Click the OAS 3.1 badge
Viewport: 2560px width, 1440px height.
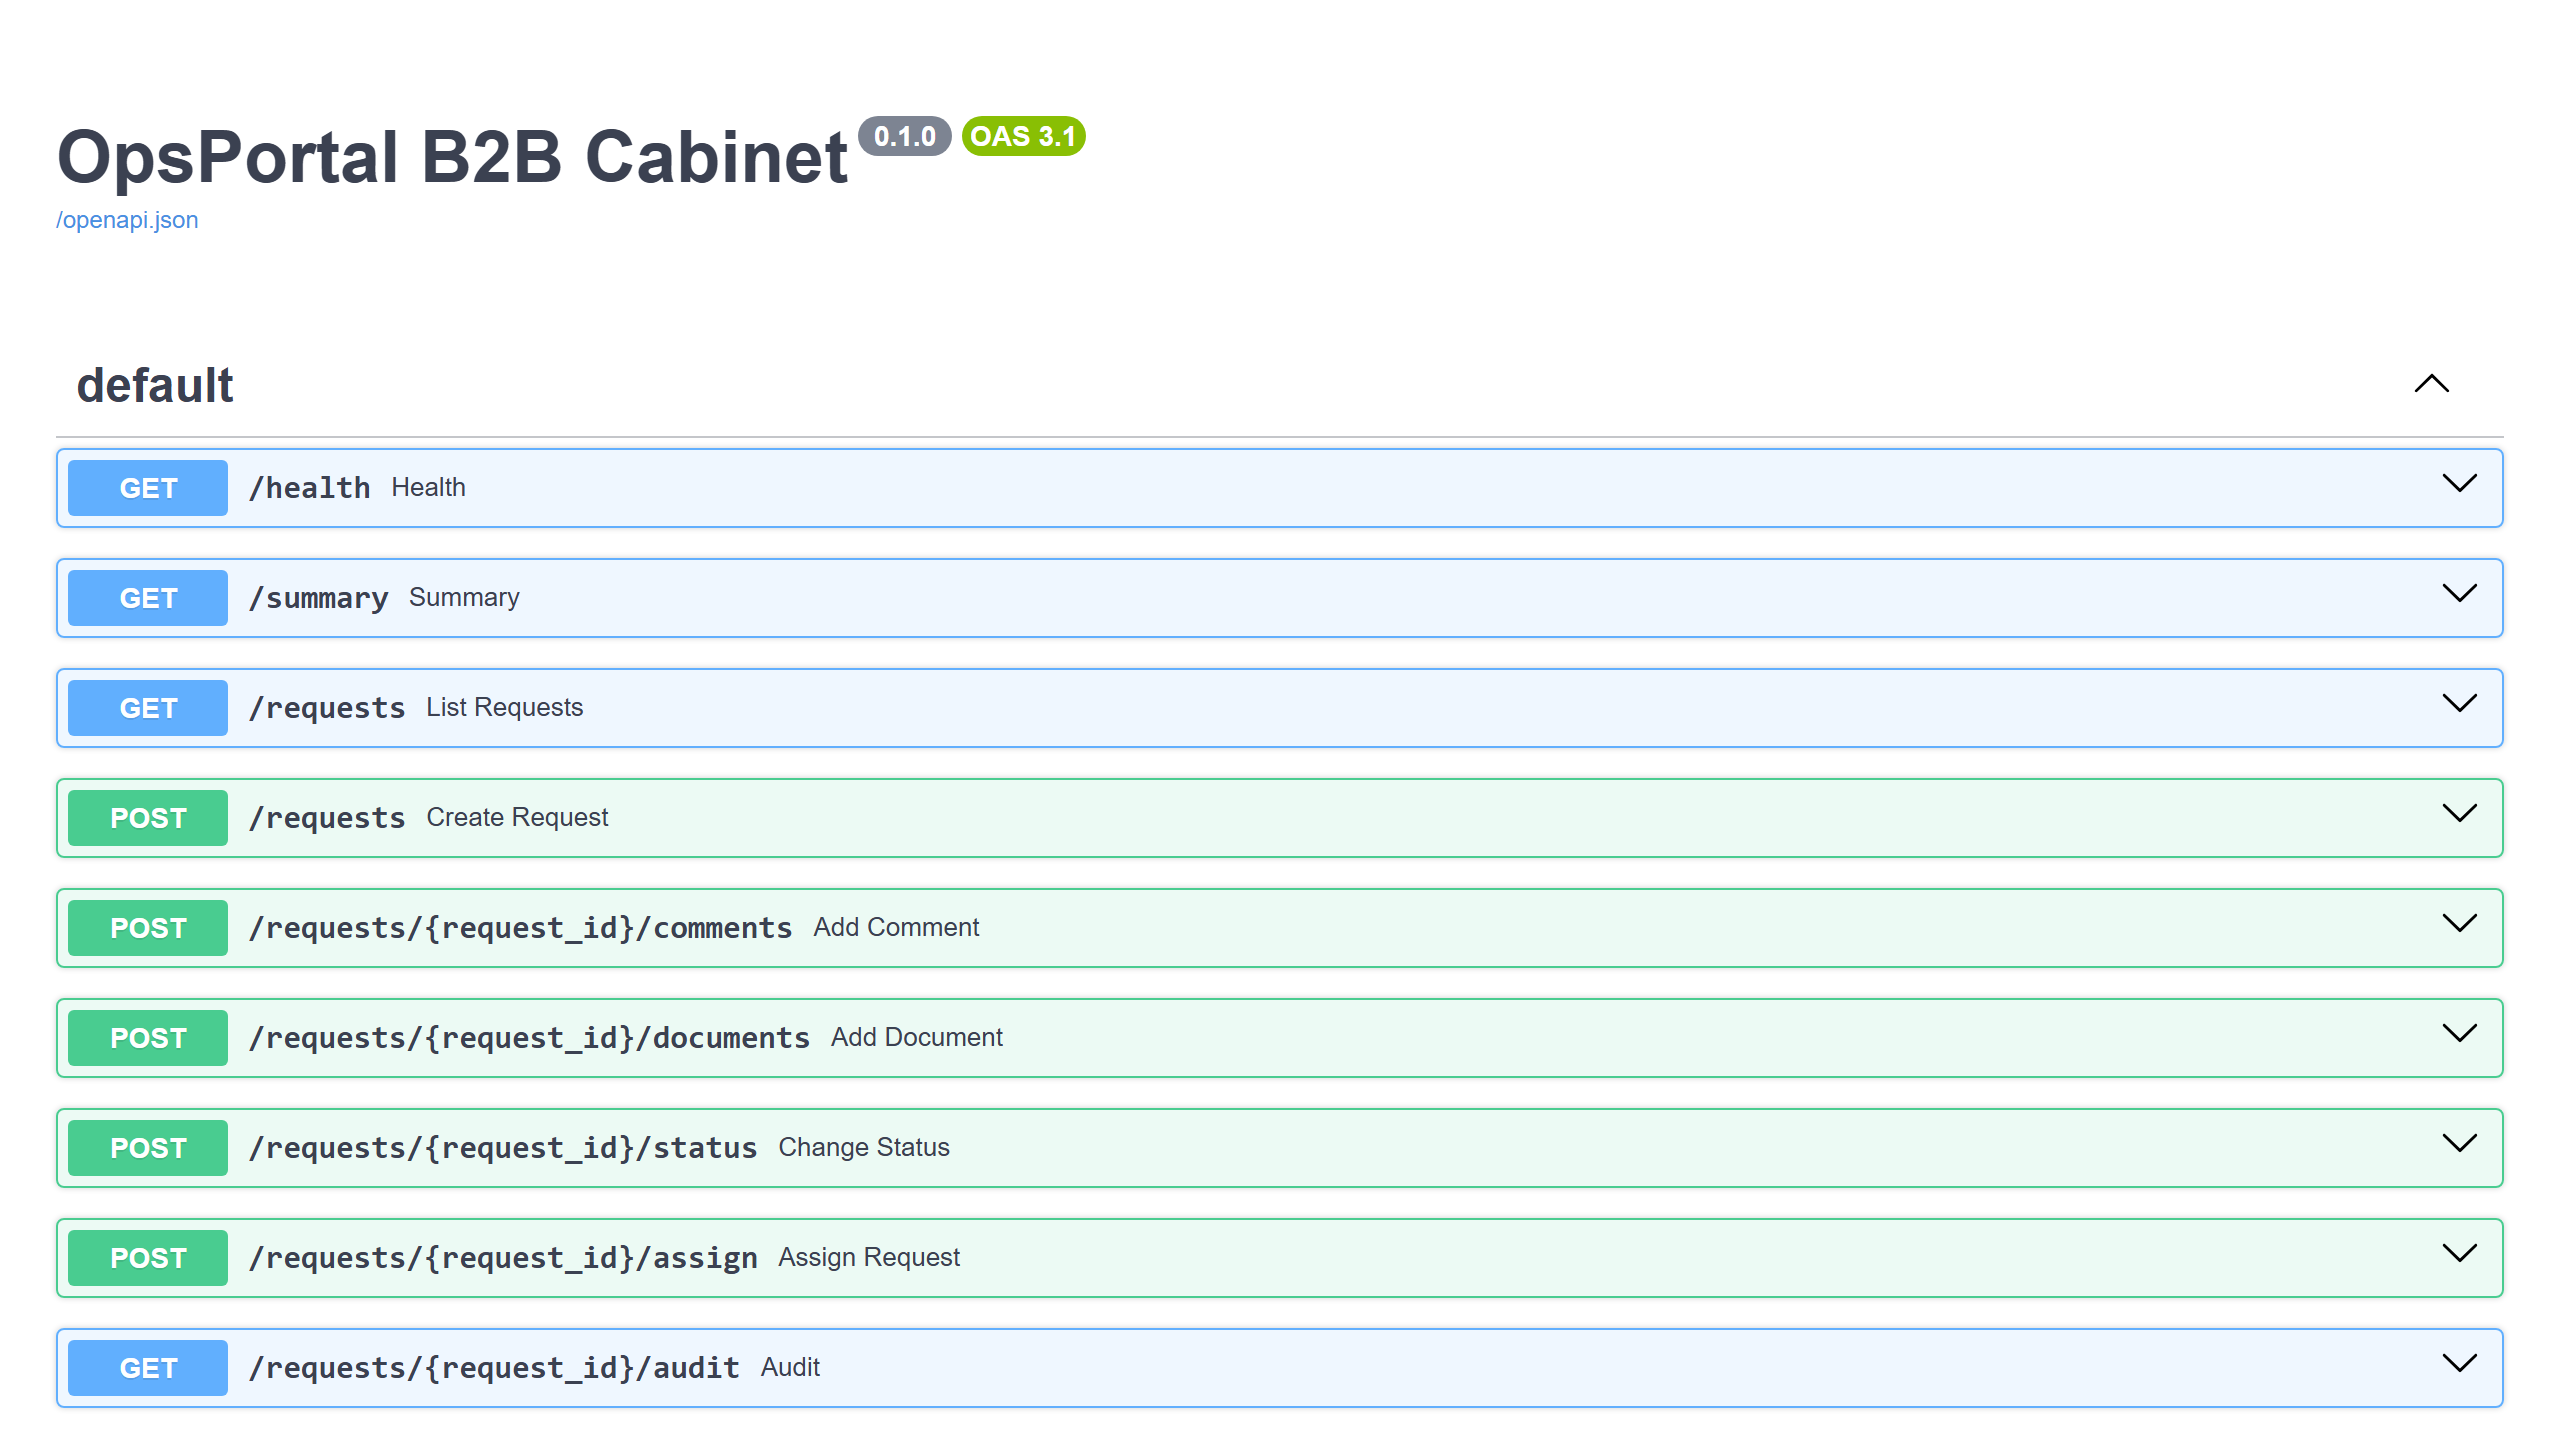coord(1022,137)
